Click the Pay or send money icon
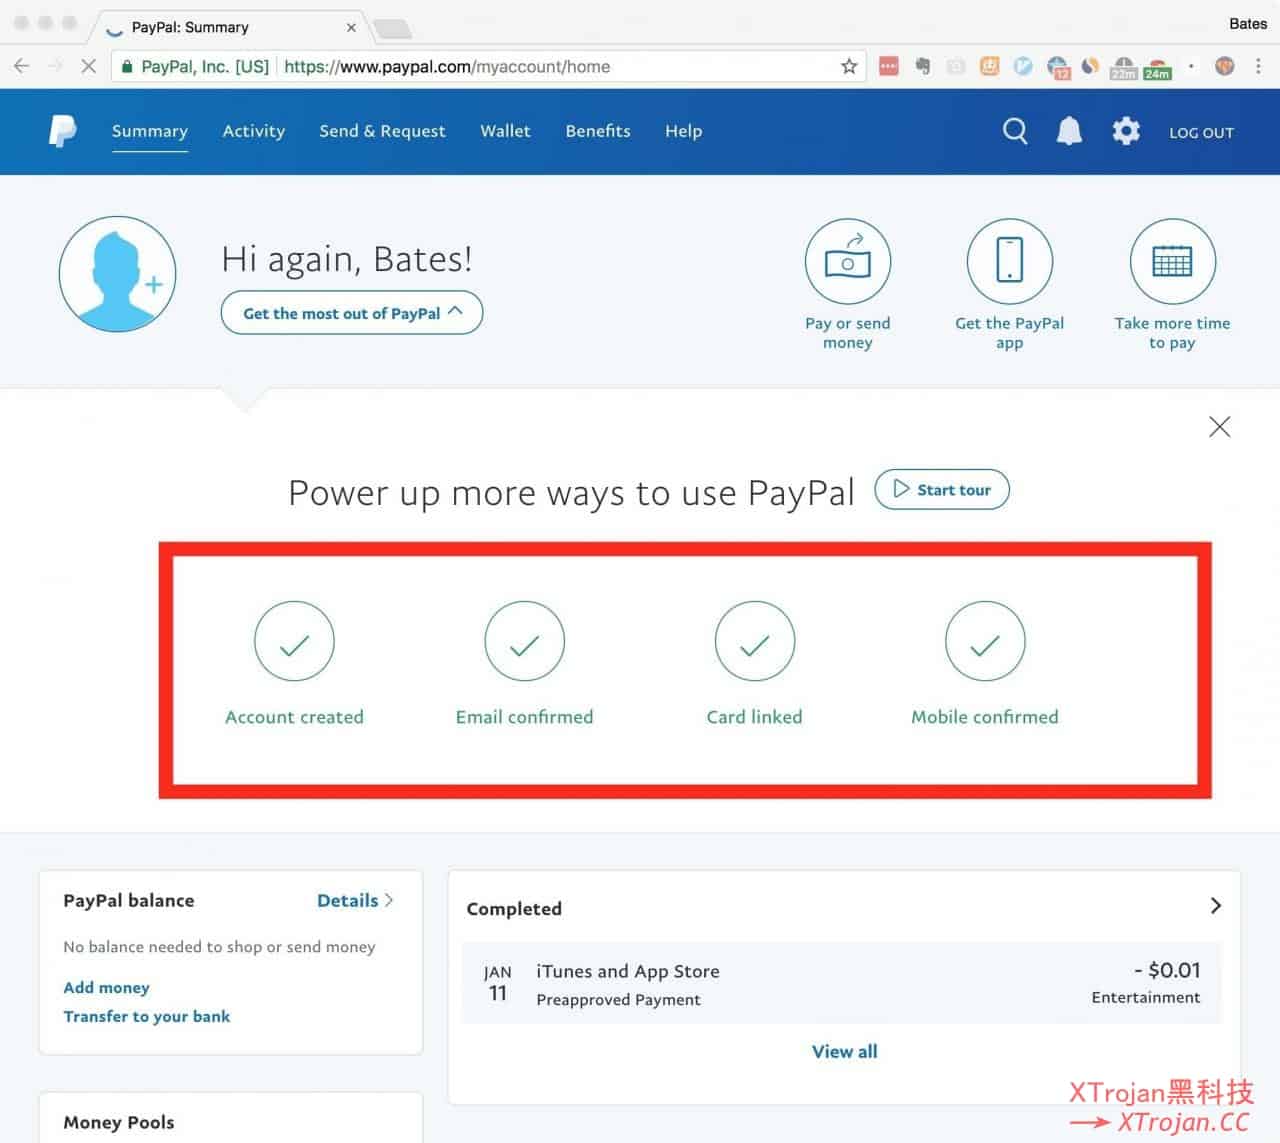This screenshot has width=1280, height=1143. pyautogui.click(x=848, y=262)
